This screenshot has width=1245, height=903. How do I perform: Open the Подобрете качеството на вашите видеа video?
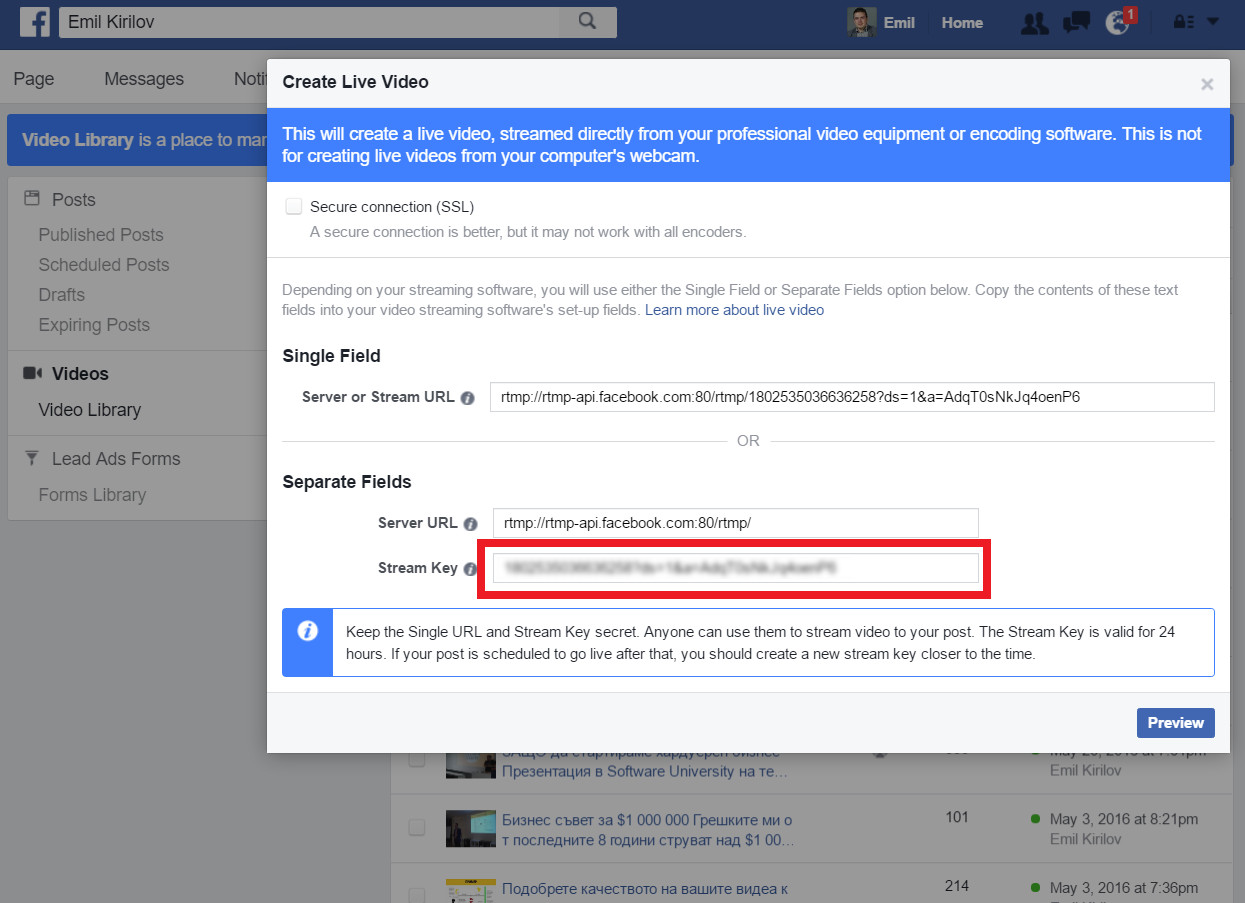(645, 888)
